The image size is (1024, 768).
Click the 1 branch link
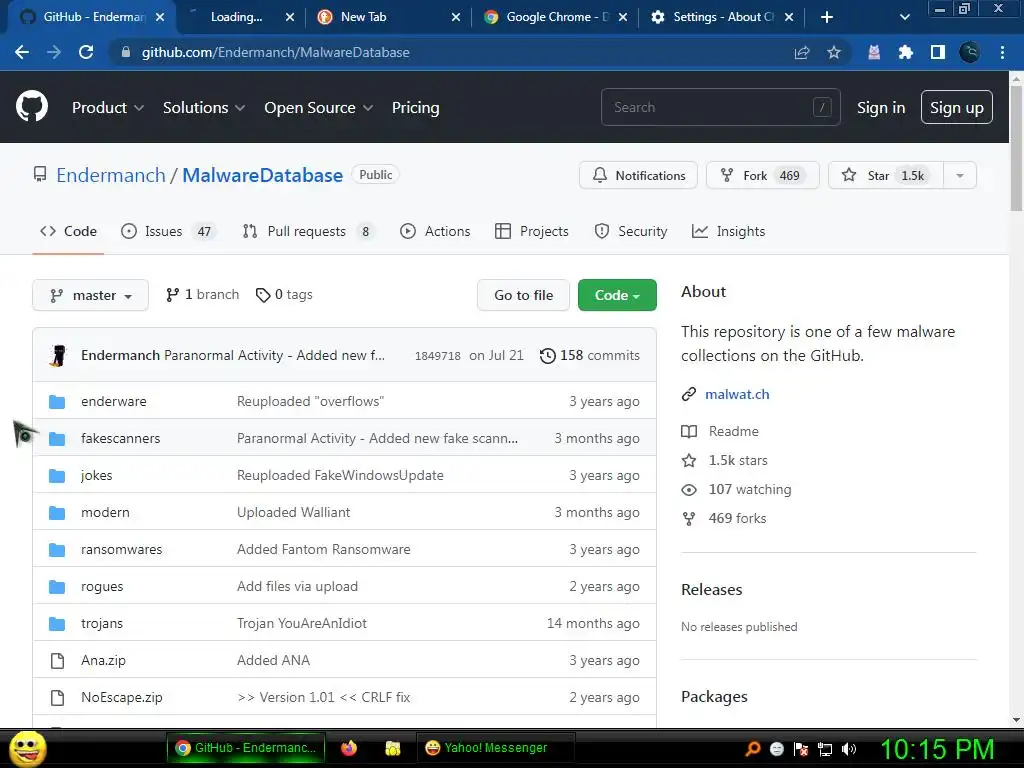pos(202,295)
